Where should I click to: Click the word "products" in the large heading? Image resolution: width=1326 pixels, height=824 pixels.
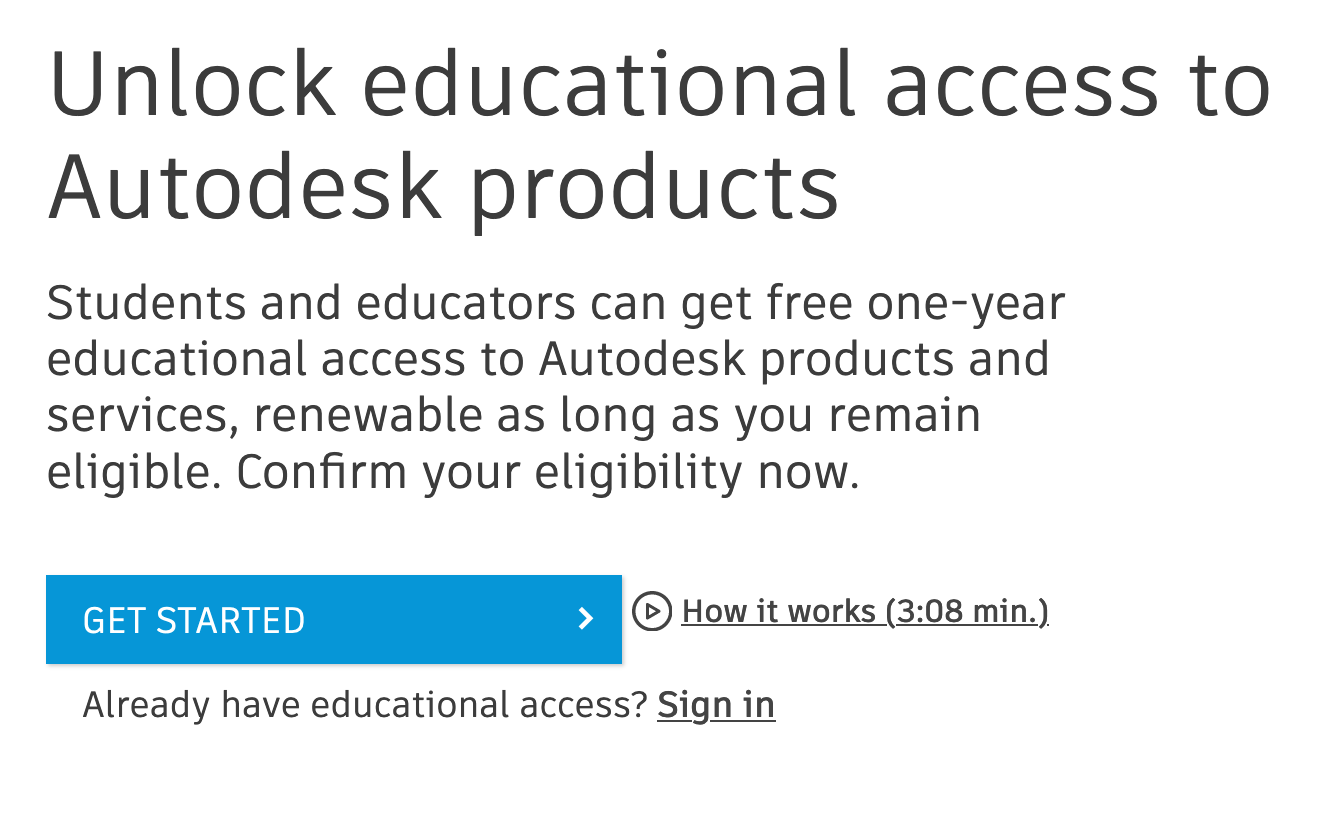pyautogui.click(x=654, y=187)
